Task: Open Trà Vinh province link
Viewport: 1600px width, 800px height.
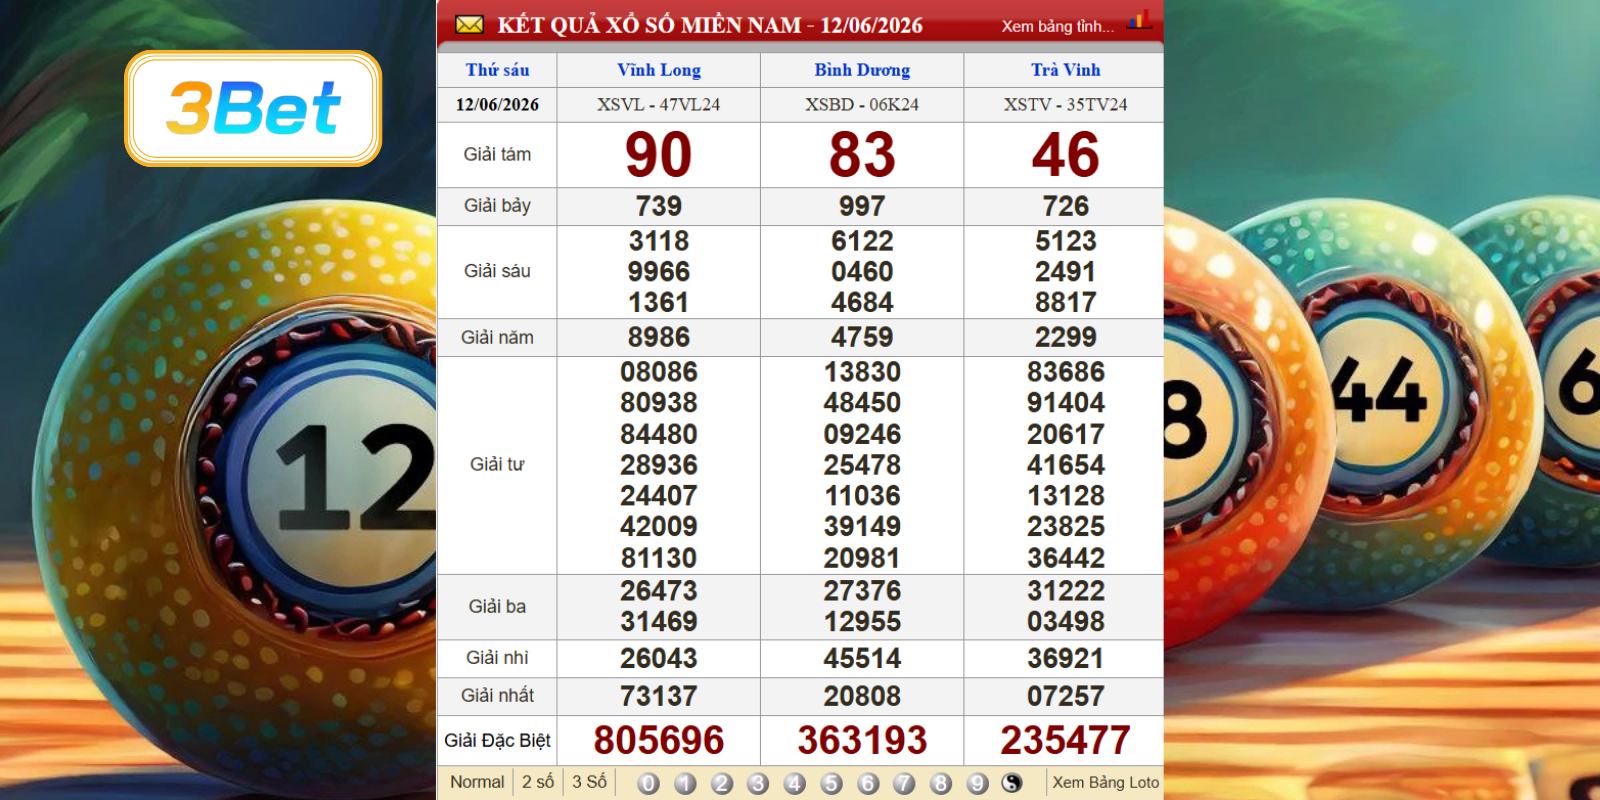Action: click(1066, 70)
